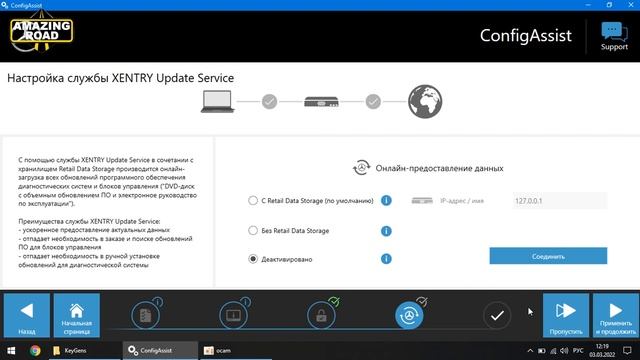Select the 'Деактивировано' radio button
This screenshot has width=640, height=360.
click(253, 259)
